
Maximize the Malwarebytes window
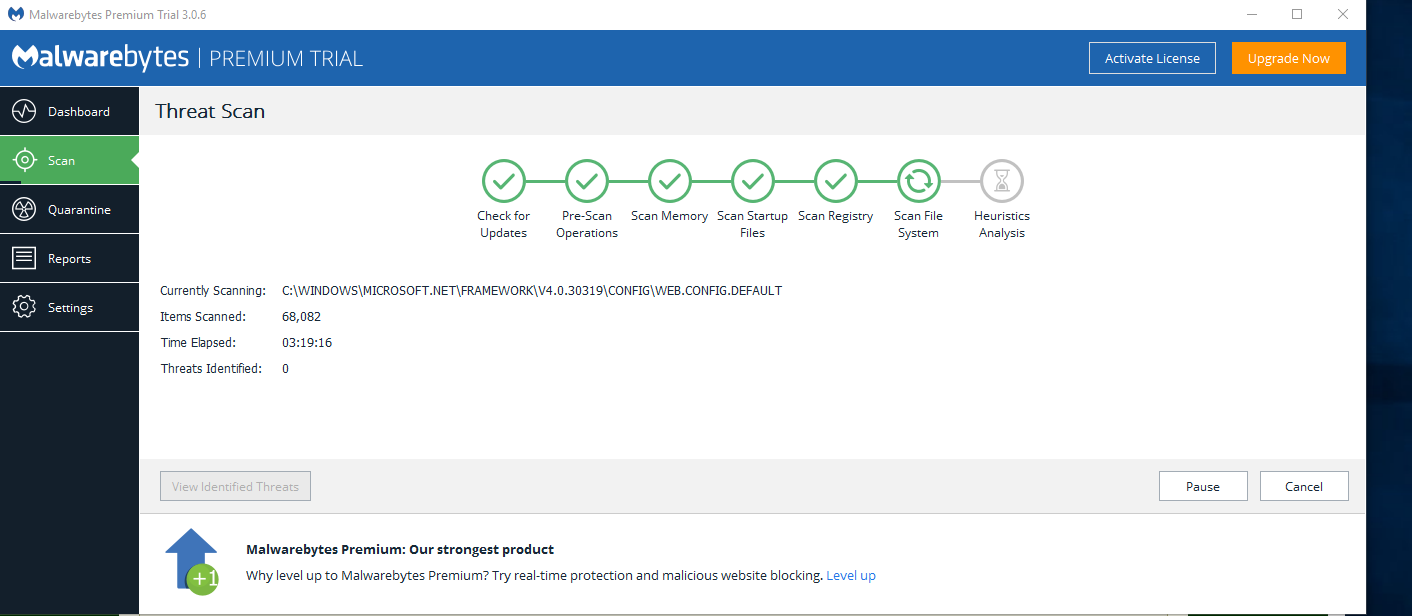coord(1297,14)
